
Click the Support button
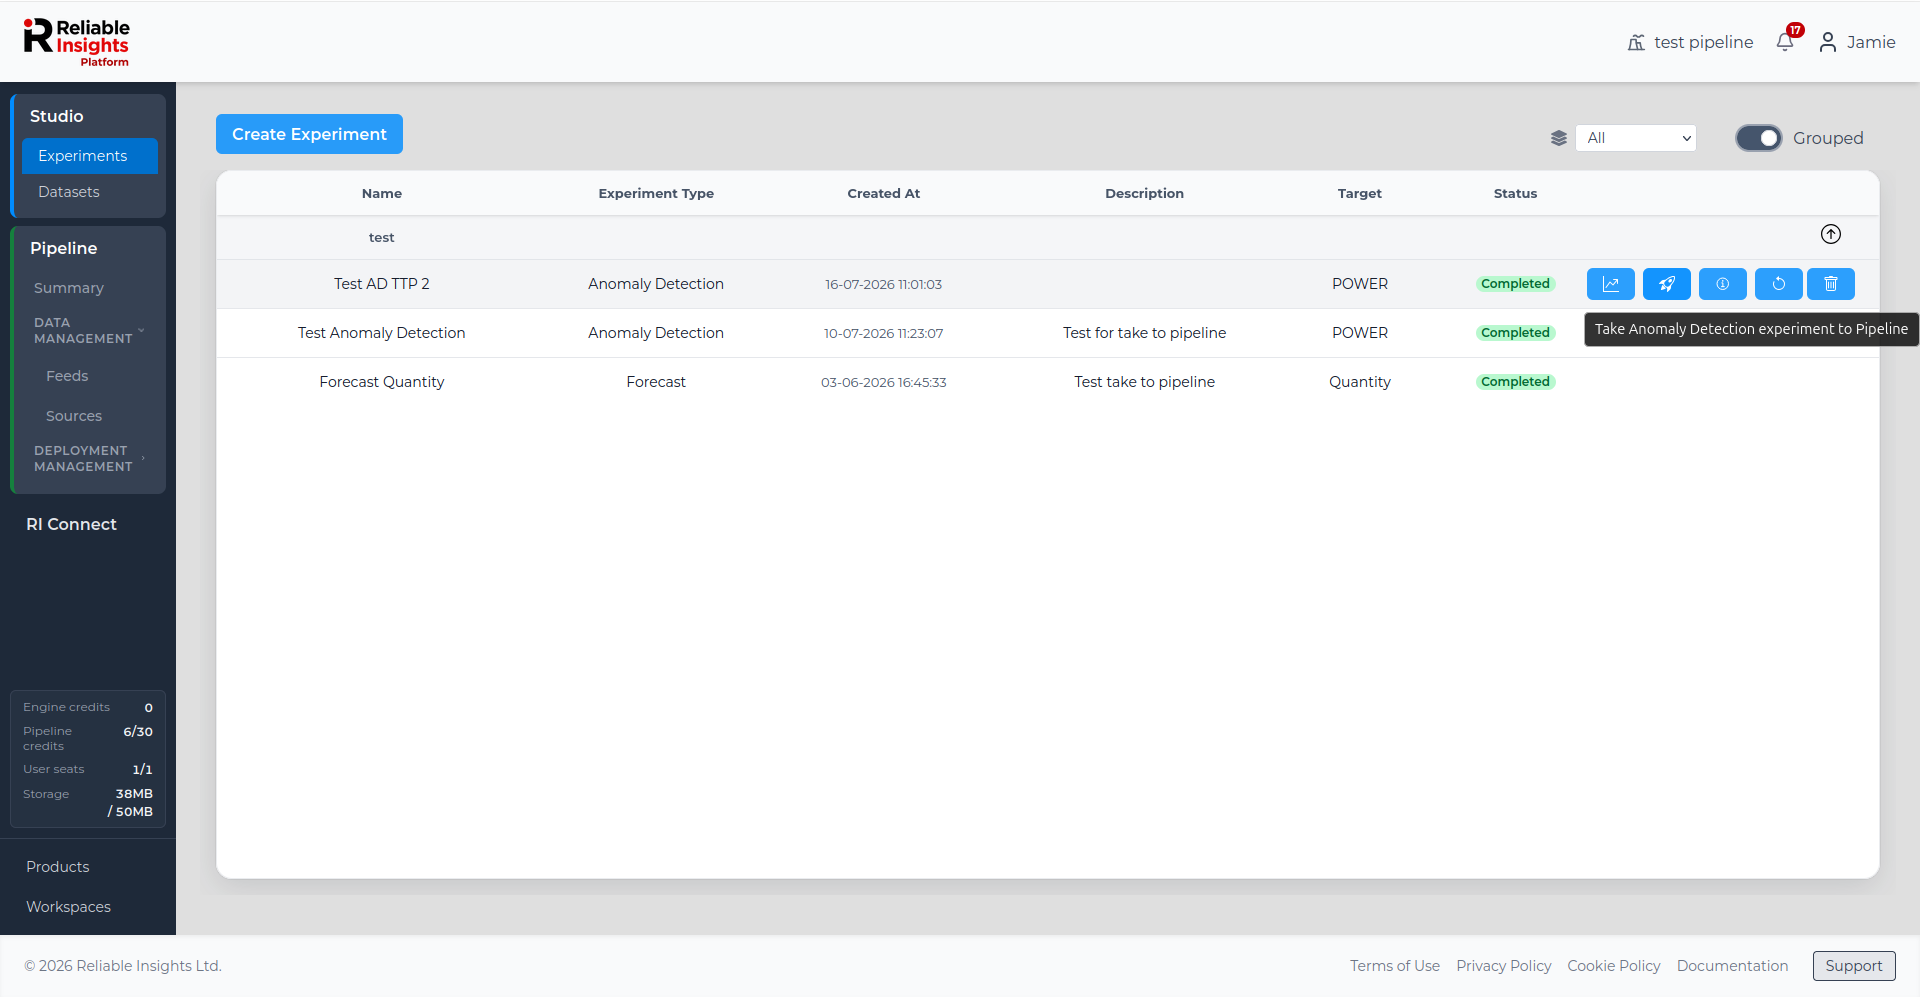pos(1854,966)
